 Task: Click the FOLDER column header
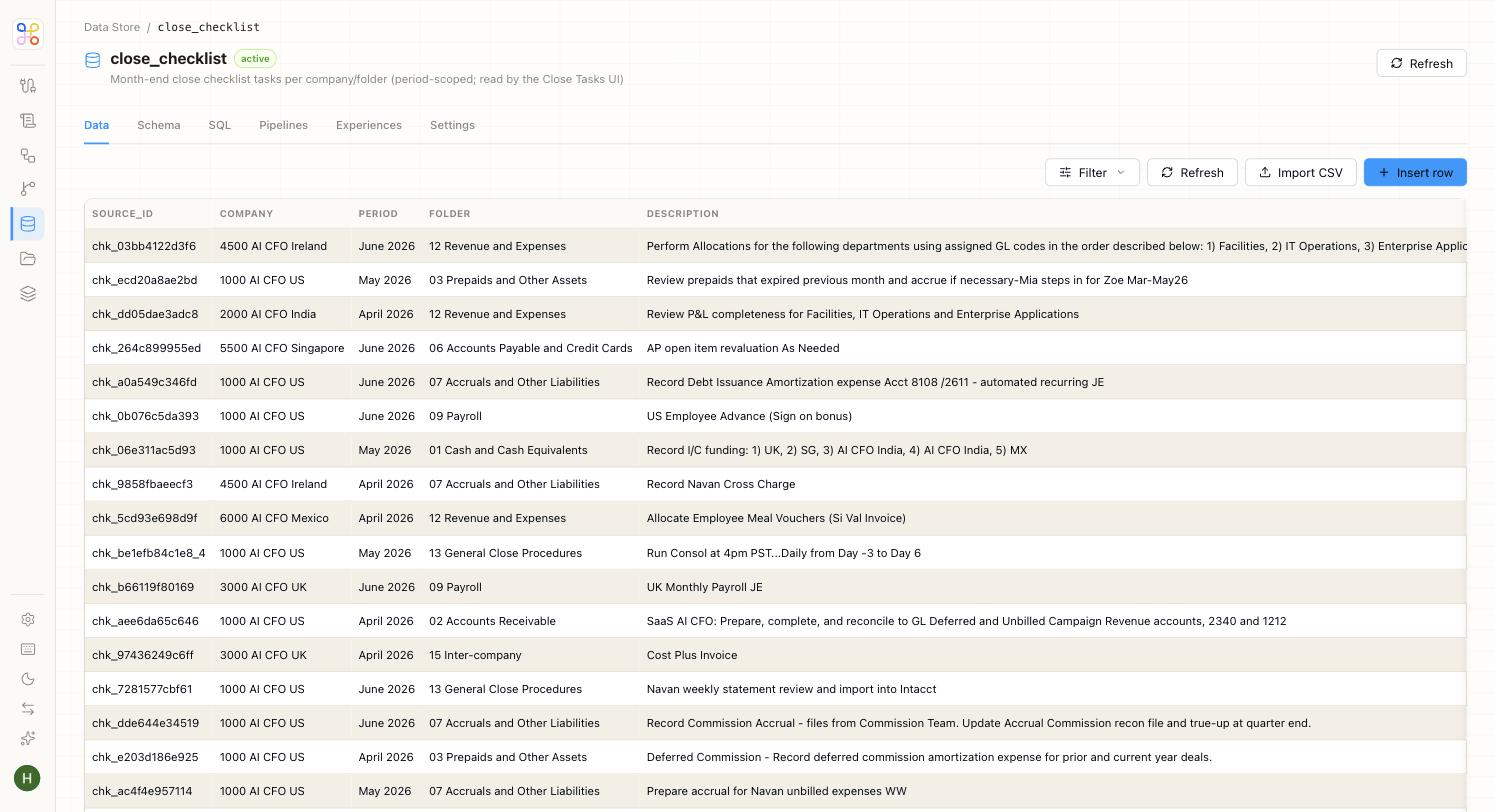coord(450,214)
